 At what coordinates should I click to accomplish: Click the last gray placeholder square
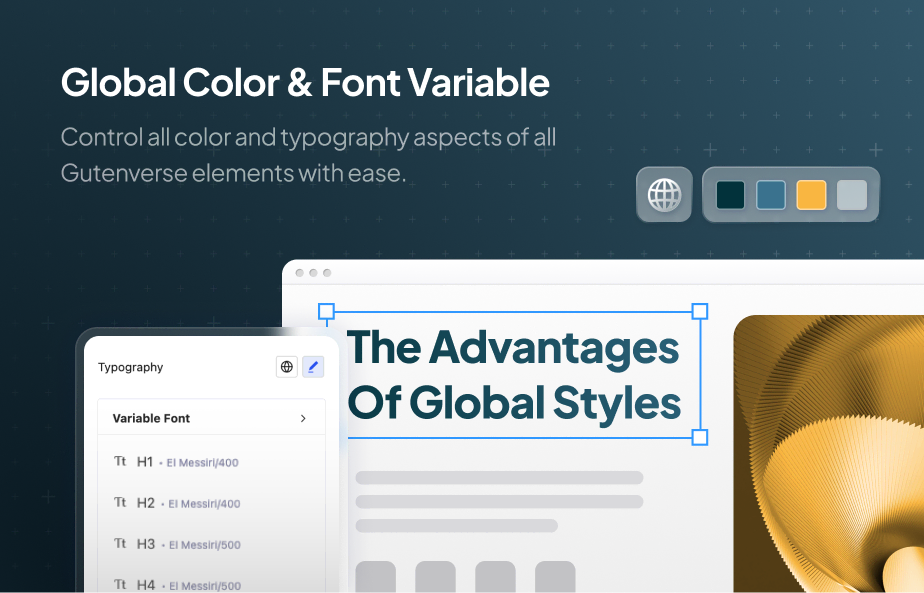tap(555, 578)
